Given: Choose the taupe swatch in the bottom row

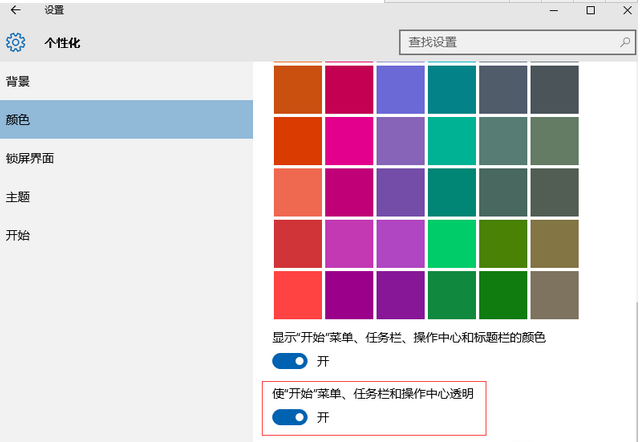Looking at the screenshot, I should pos(555,295).
